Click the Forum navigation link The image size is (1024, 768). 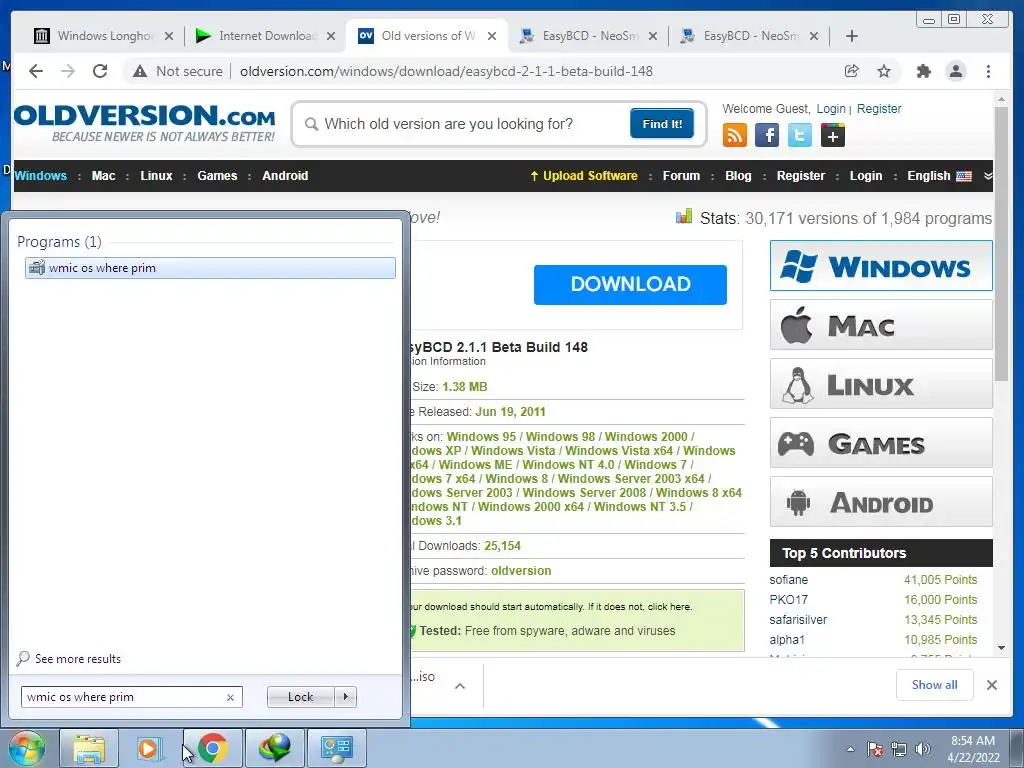point(681,176)
